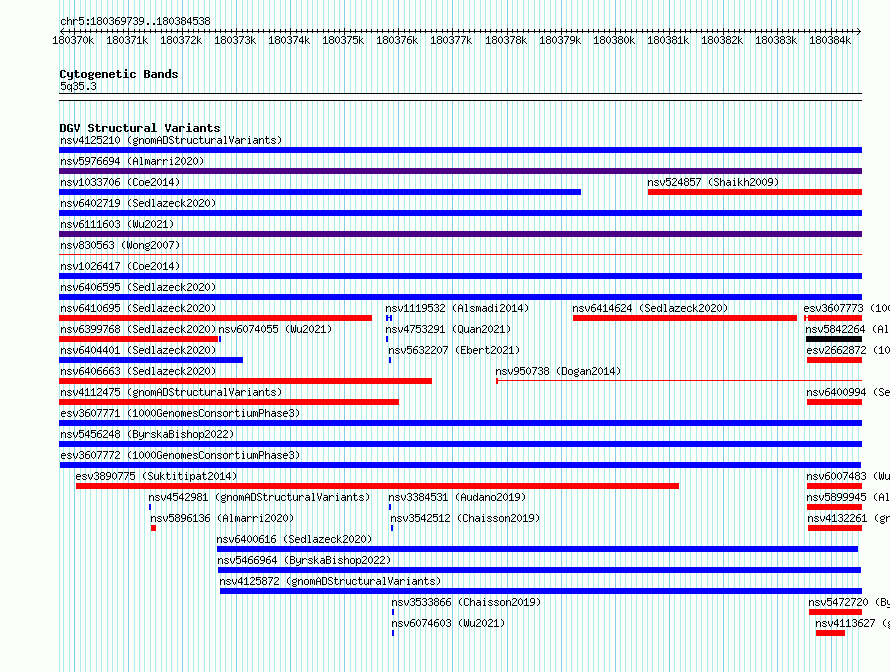This screenshot has width=890, height=672.
Task: Click the 5q35.3 cytogenetic band label
Action: (x=78, y=86)
